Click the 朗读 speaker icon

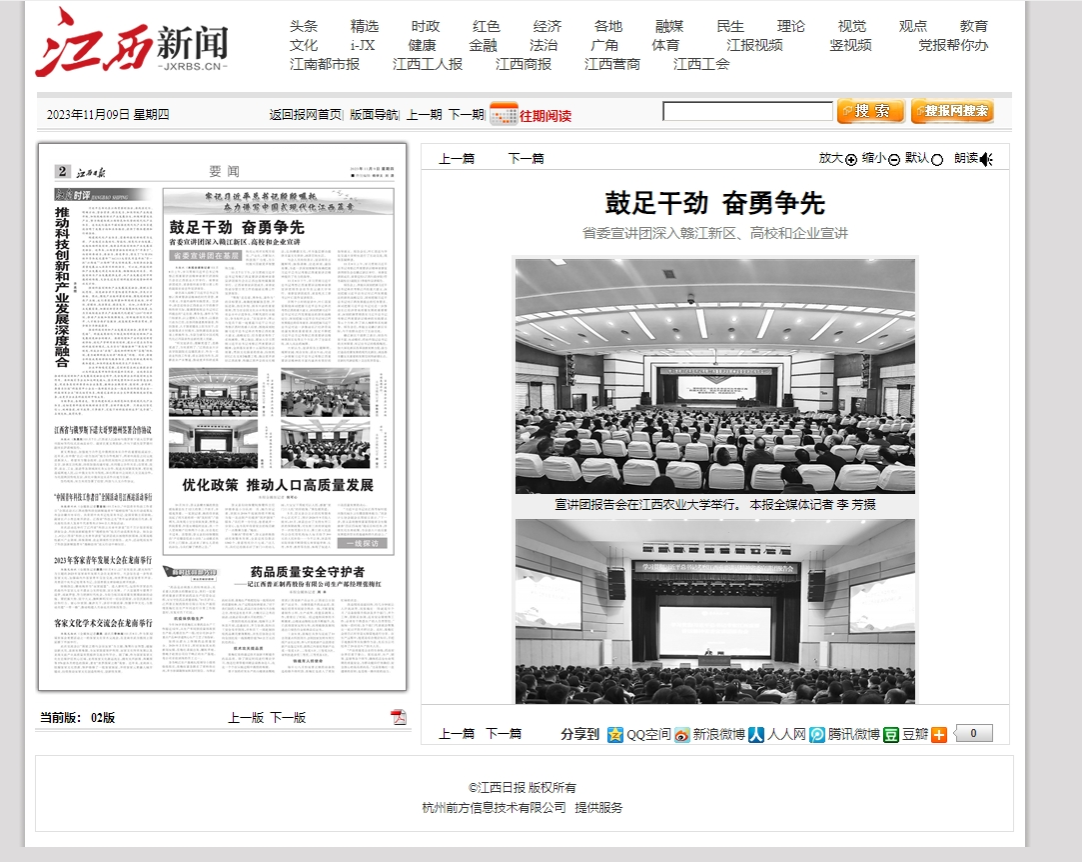coord(986,160)
